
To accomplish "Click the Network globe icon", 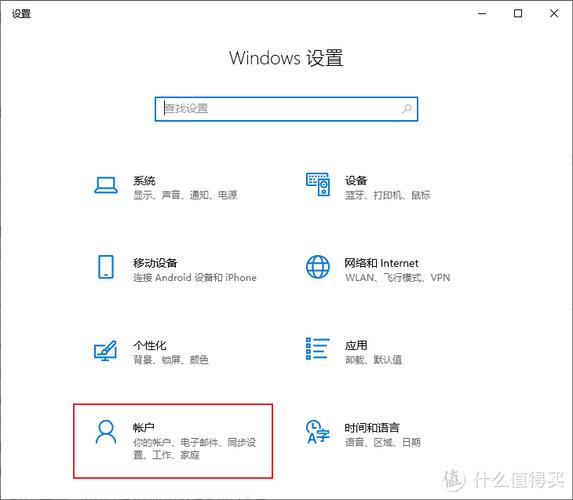I will 318,267.
